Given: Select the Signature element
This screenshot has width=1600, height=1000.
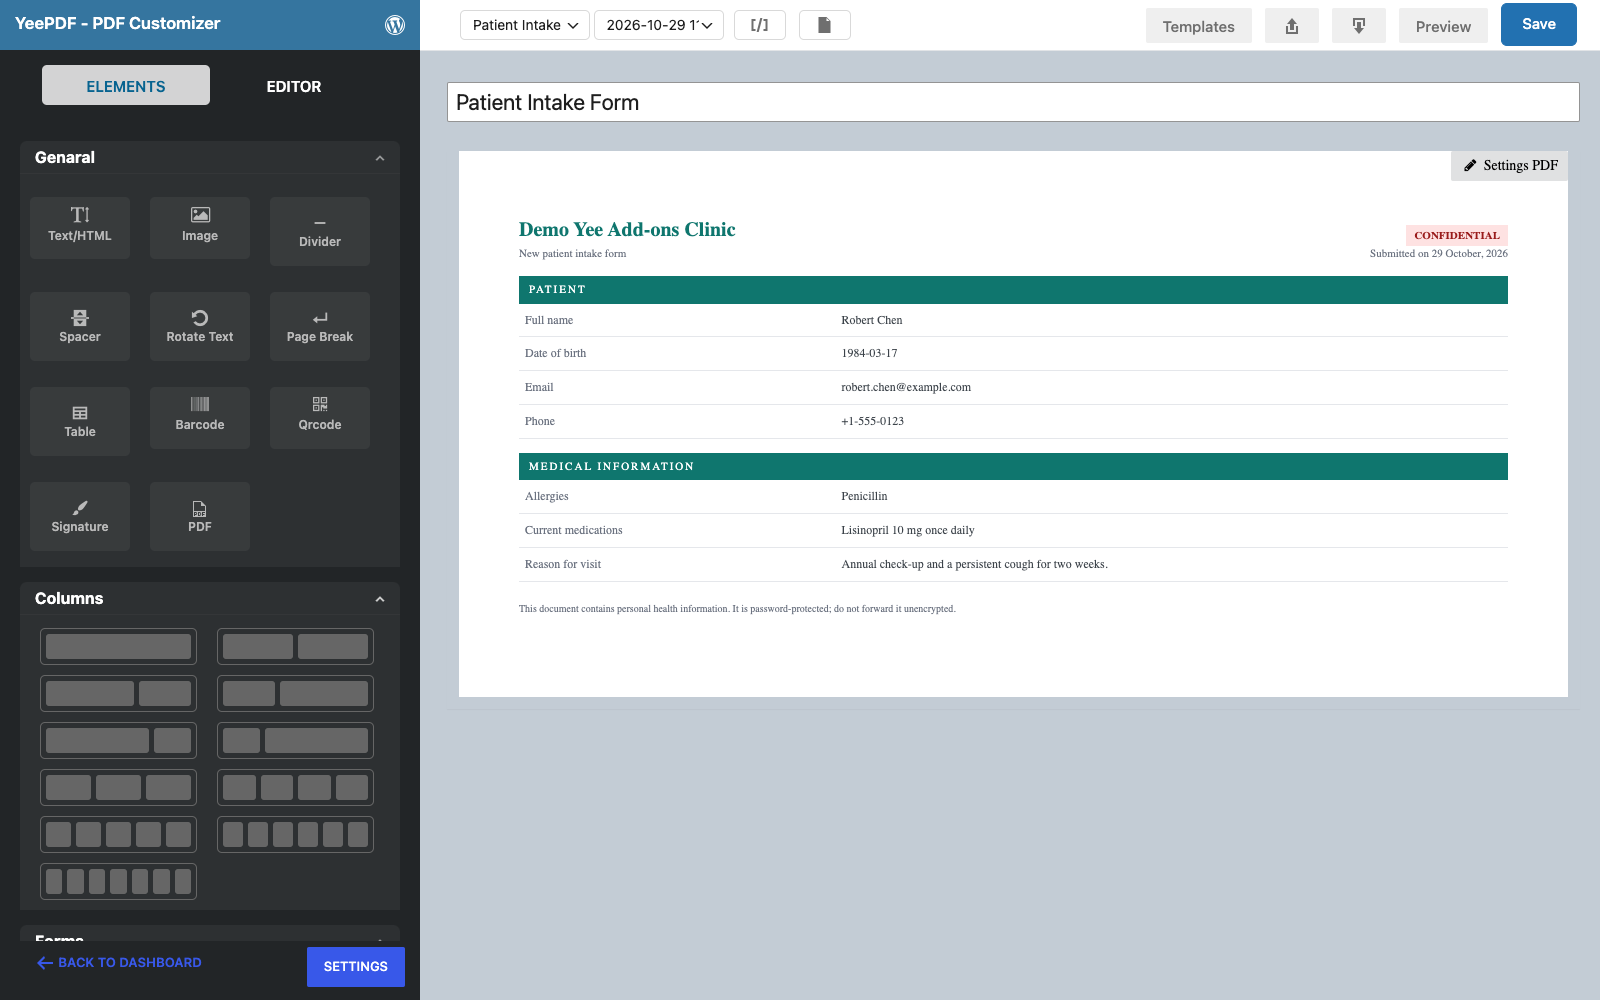Looking at the screenshot, I should coord(80,516).
